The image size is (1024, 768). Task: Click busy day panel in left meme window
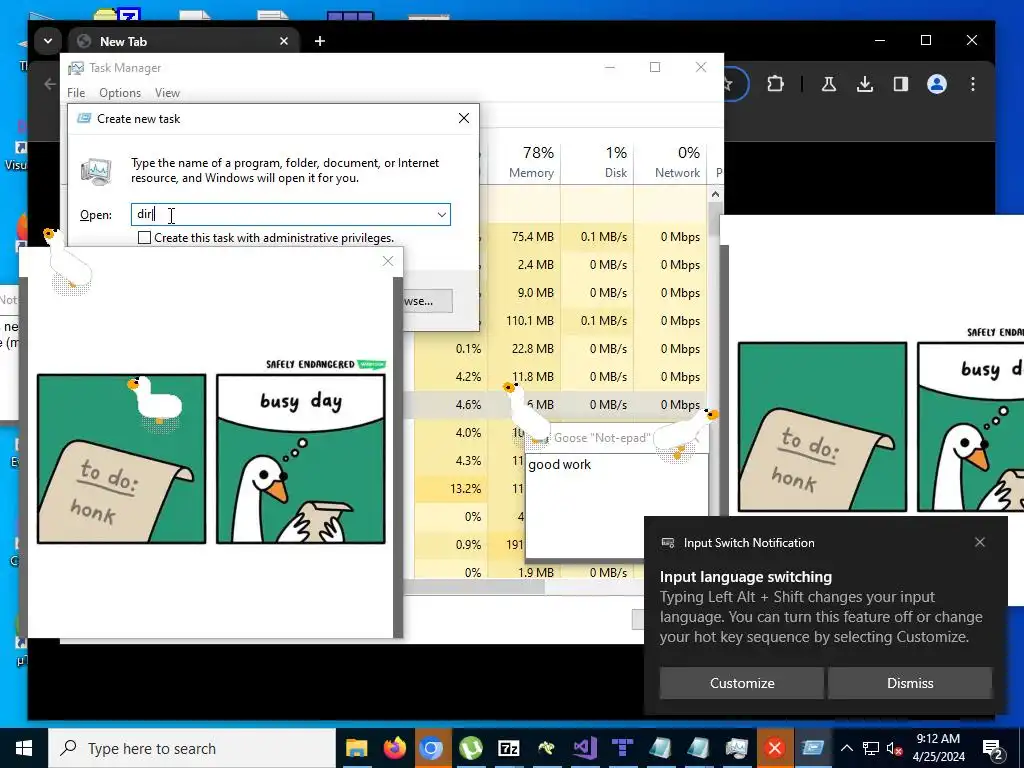300,458
